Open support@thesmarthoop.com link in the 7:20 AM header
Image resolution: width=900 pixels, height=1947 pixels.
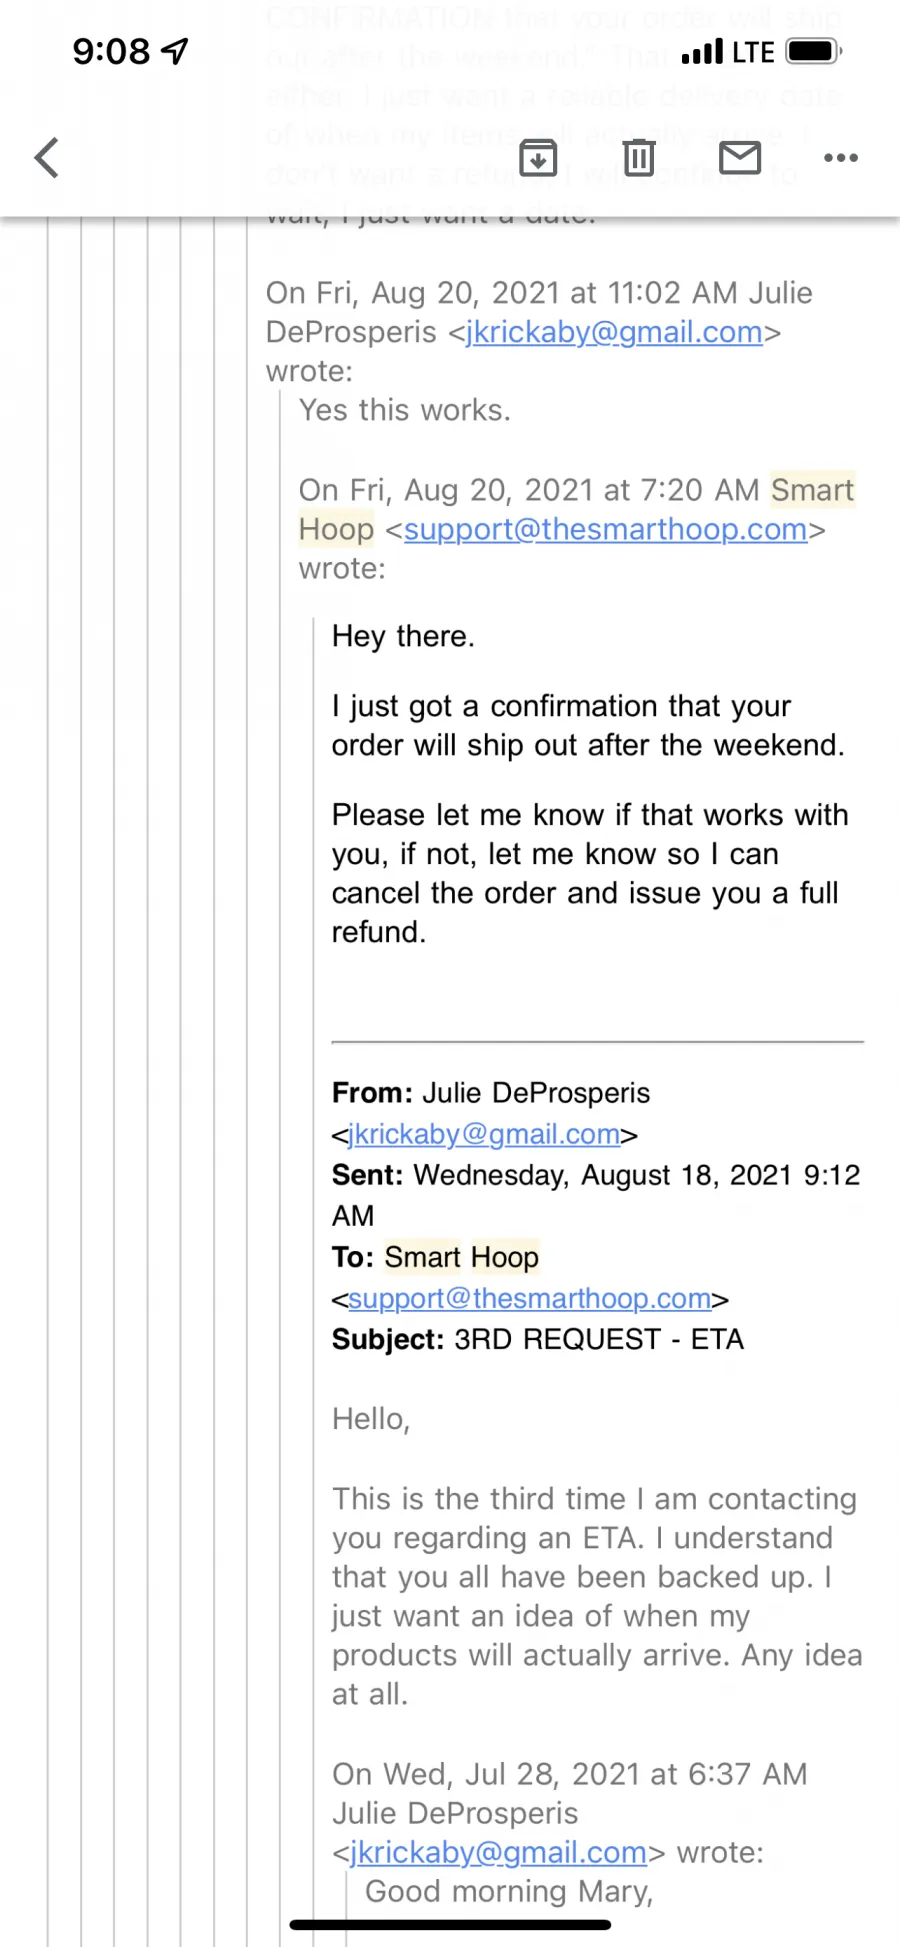pyautogui.click(x=605, y=529)
